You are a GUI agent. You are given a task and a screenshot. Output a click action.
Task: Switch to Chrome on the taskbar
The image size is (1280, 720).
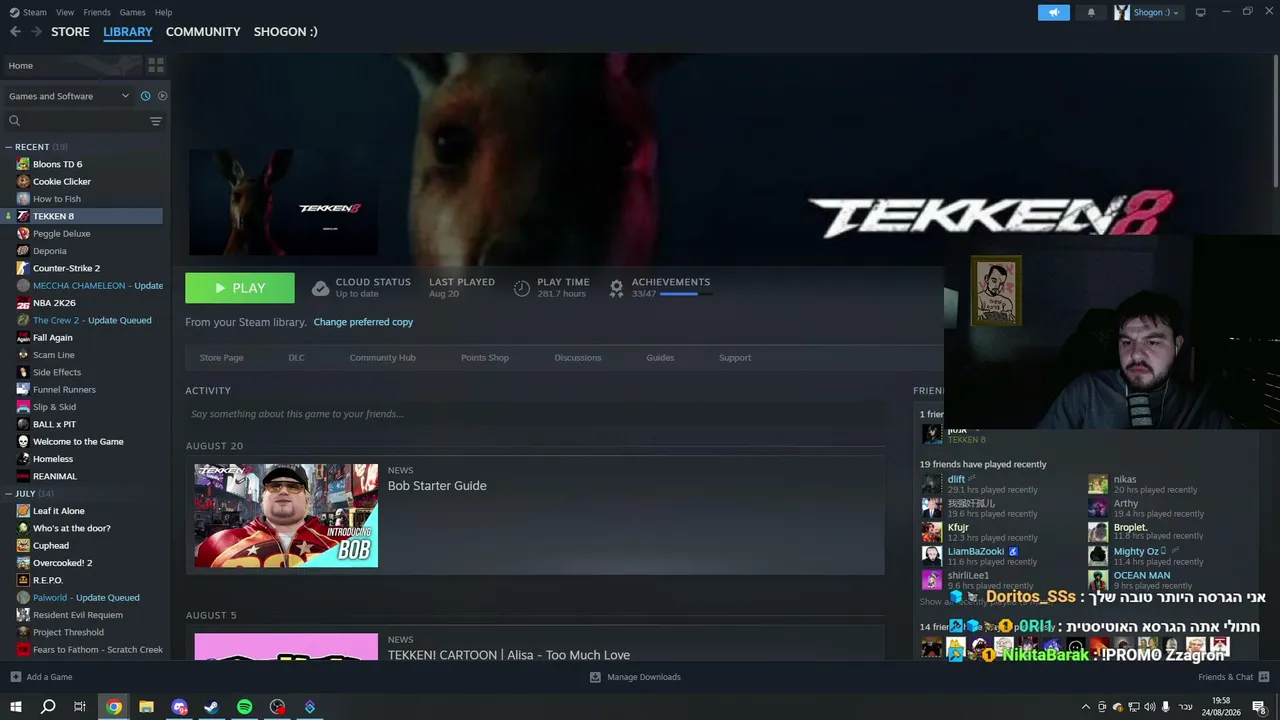[x=114, y=707]
